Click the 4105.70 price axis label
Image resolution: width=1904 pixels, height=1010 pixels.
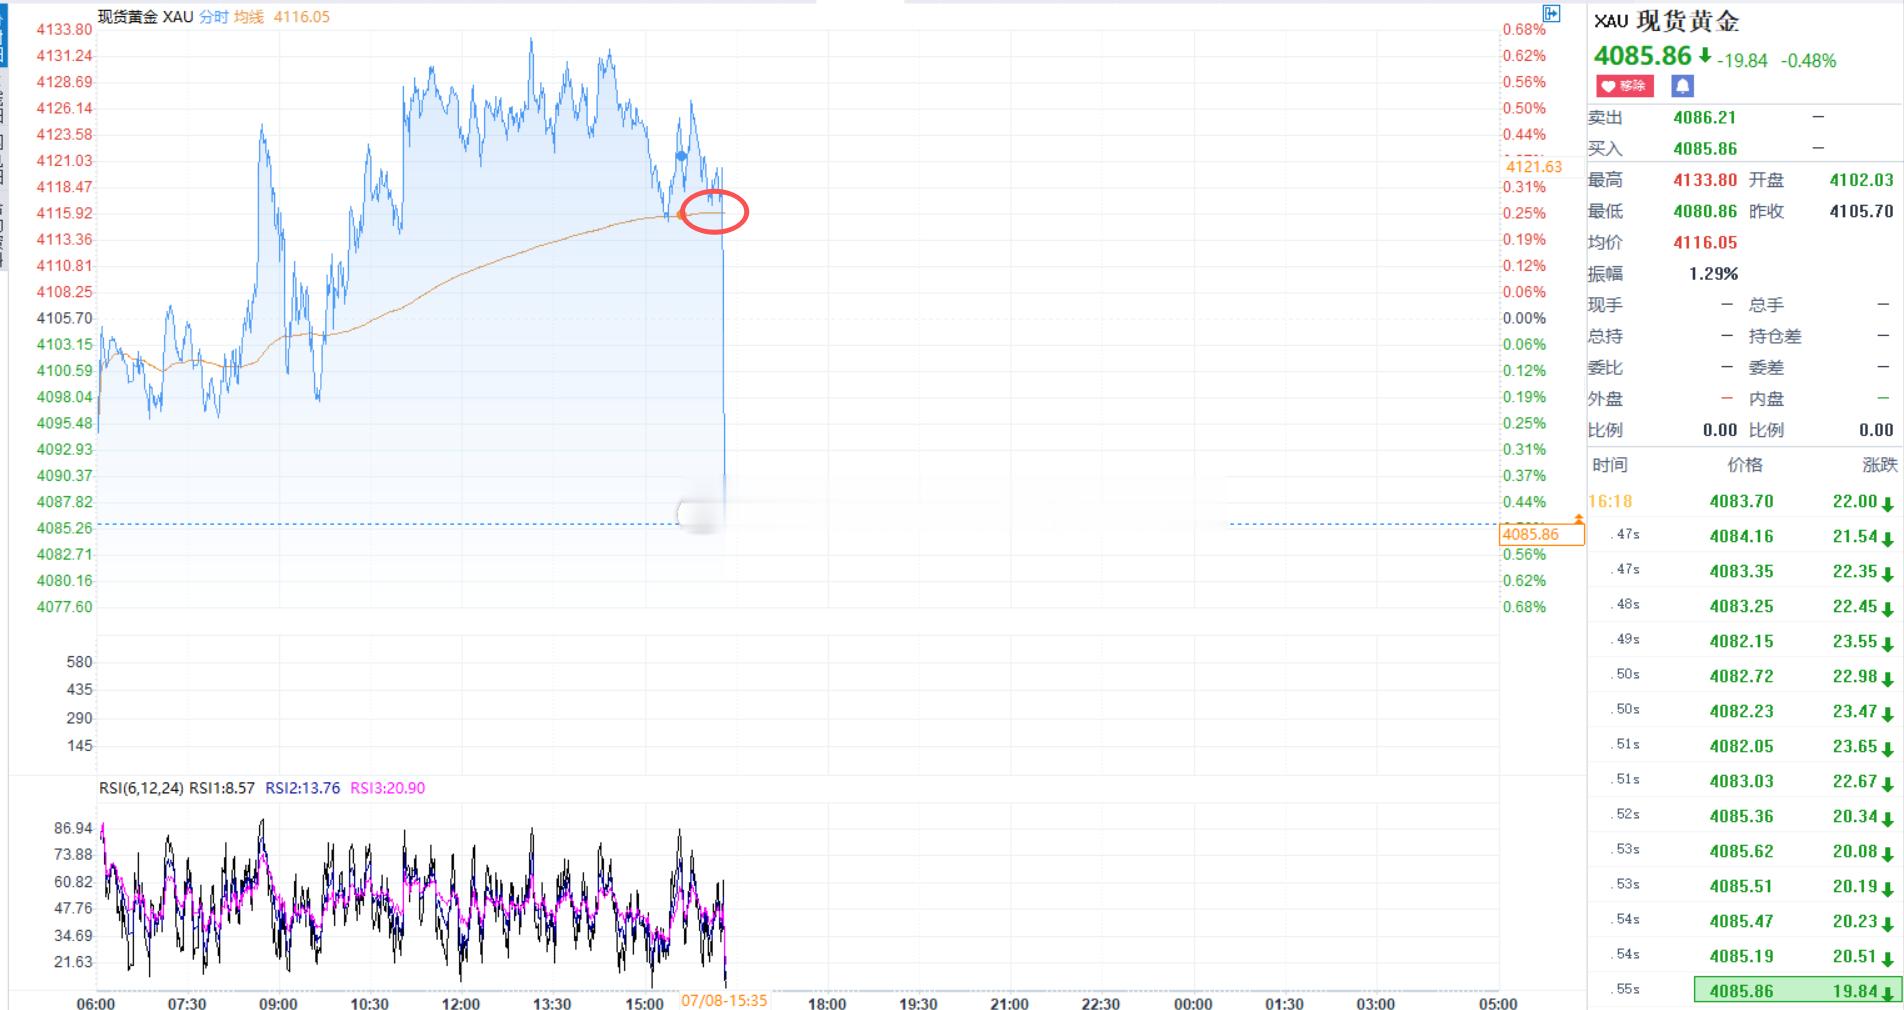point(64,318)
